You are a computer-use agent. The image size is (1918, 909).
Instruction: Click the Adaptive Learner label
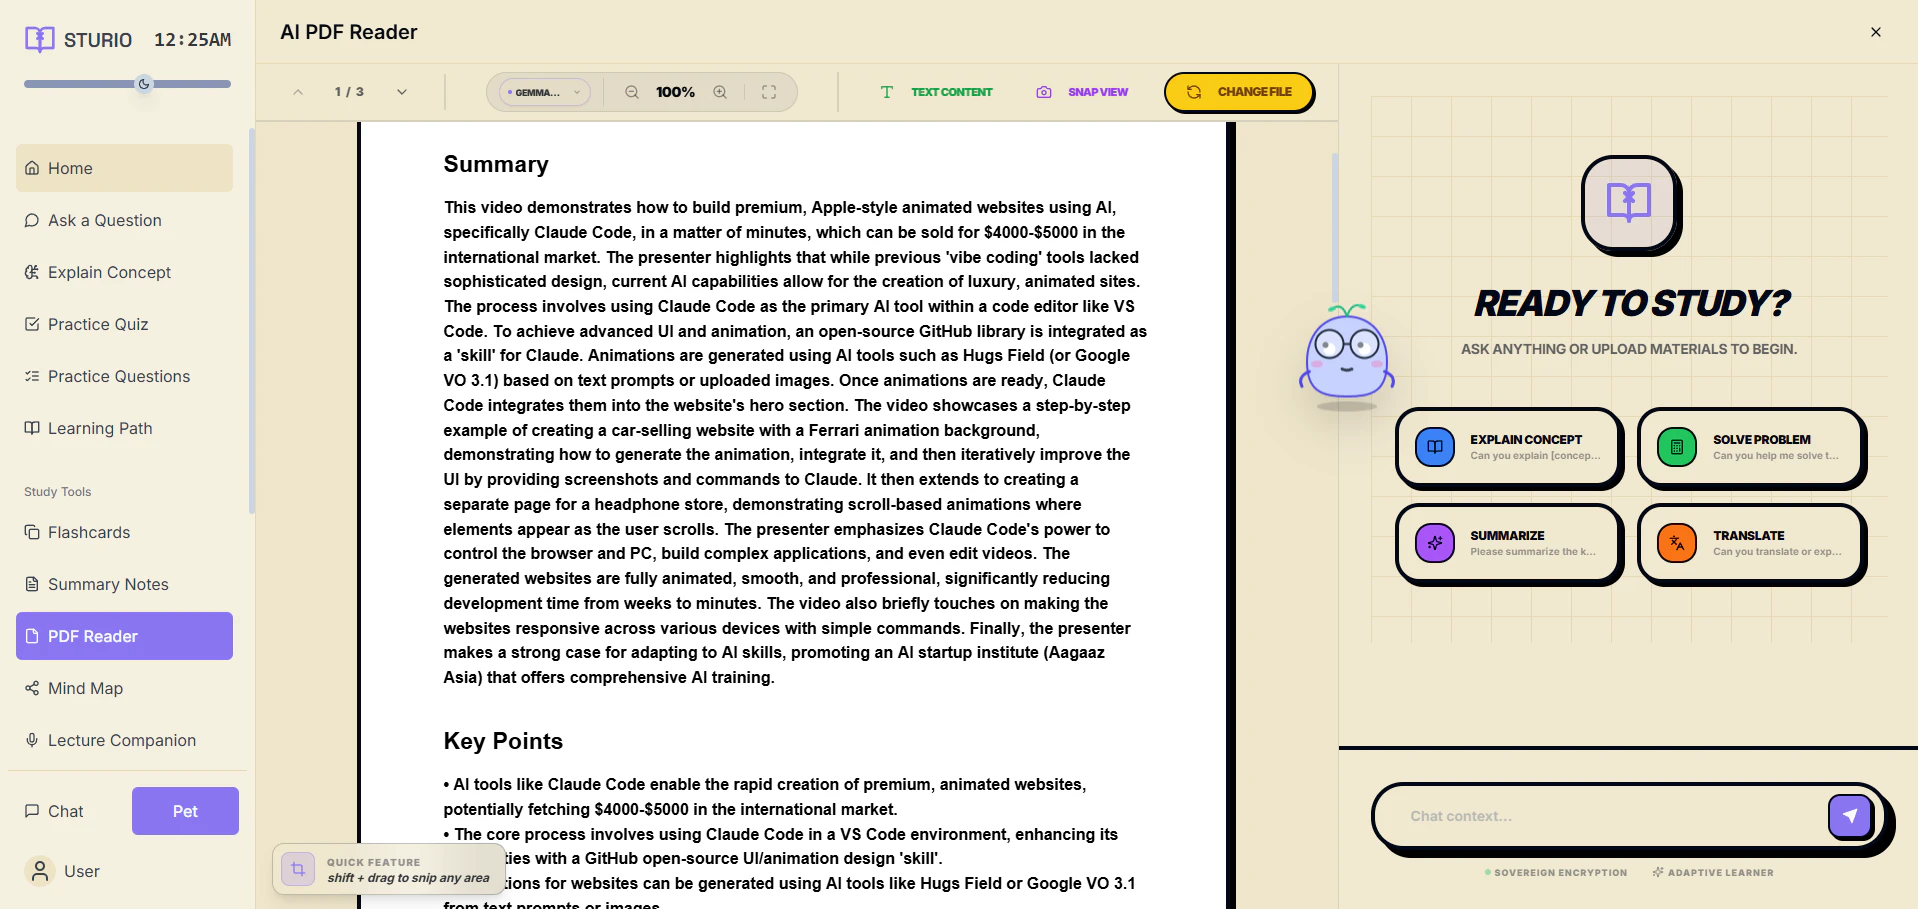click(x=1713, y=873)
